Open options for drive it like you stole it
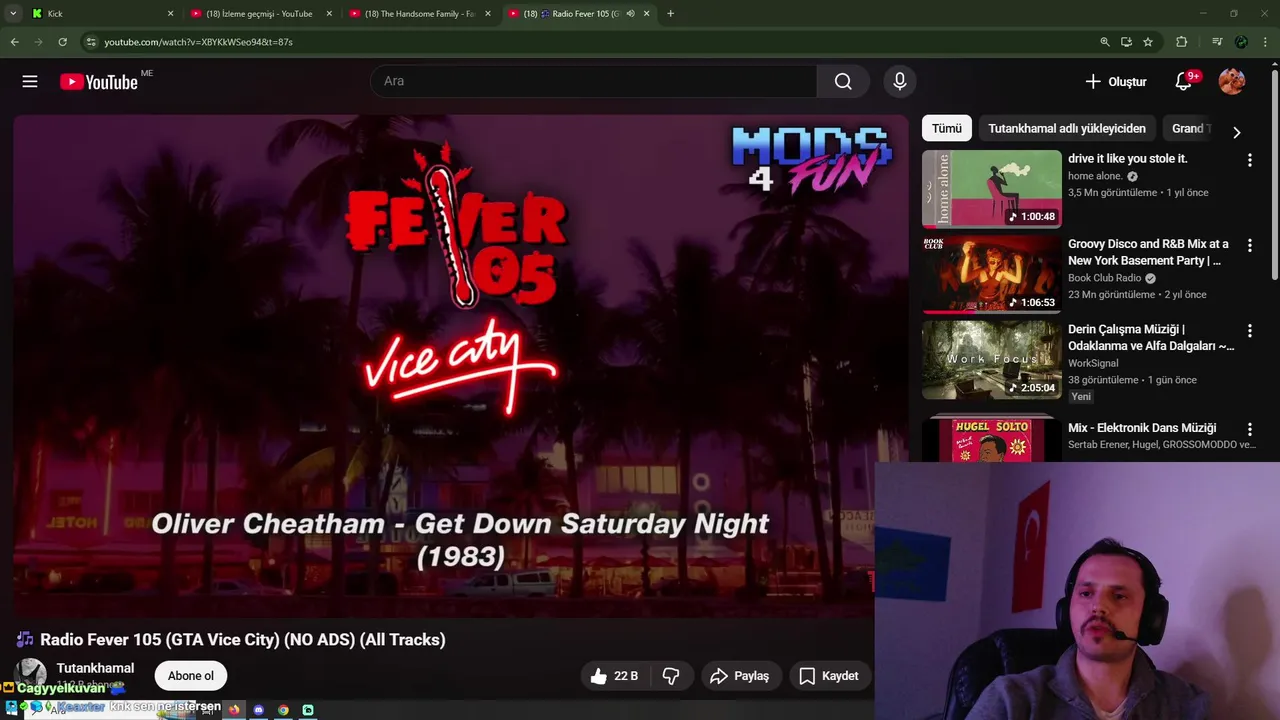This screenshot has width=1280, height=720. [1249, 160]
